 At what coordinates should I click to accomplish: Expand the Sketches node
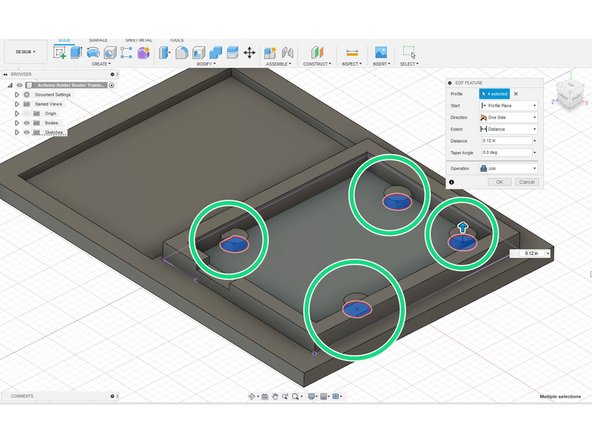click(17, 133)
